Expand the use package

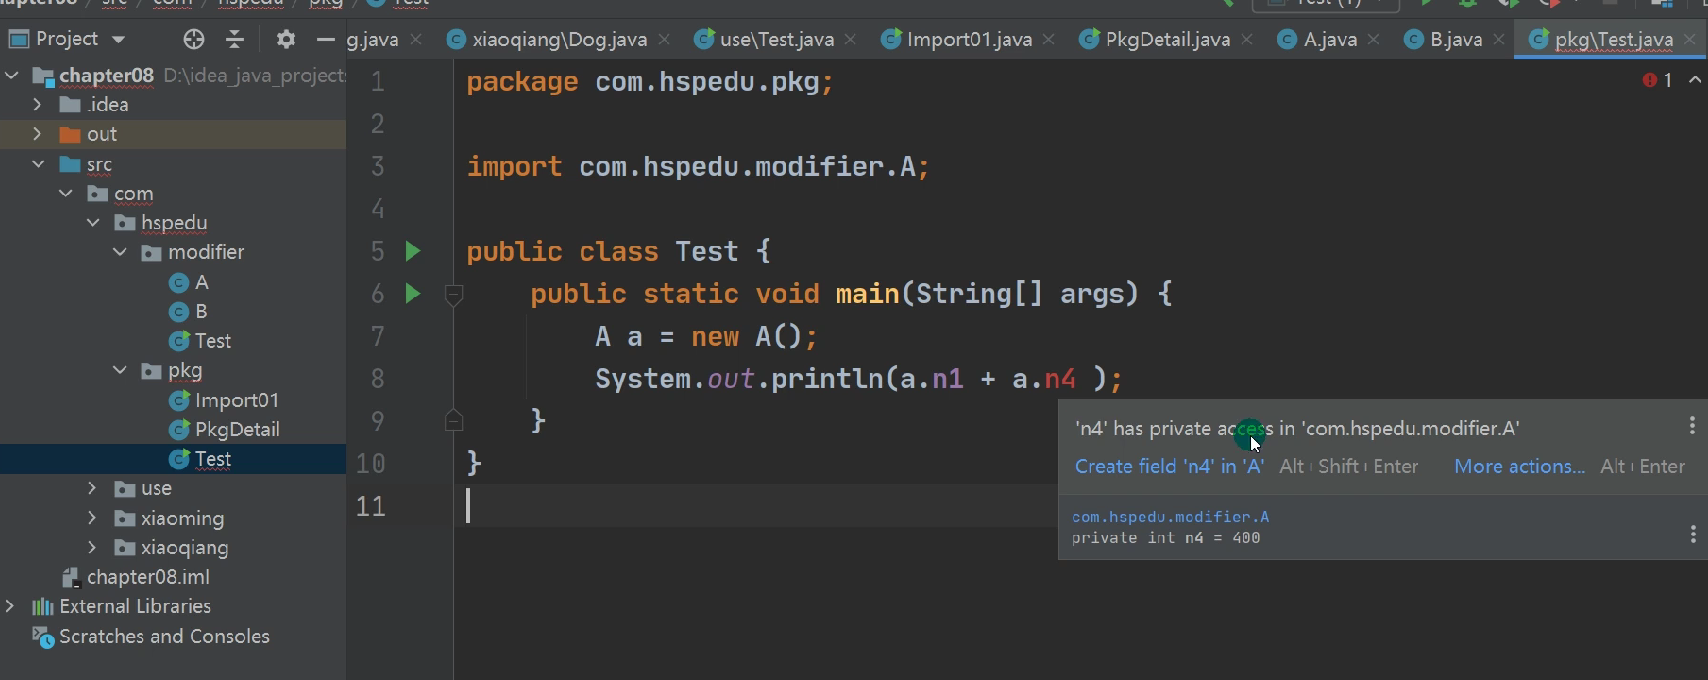coord(93,488)
